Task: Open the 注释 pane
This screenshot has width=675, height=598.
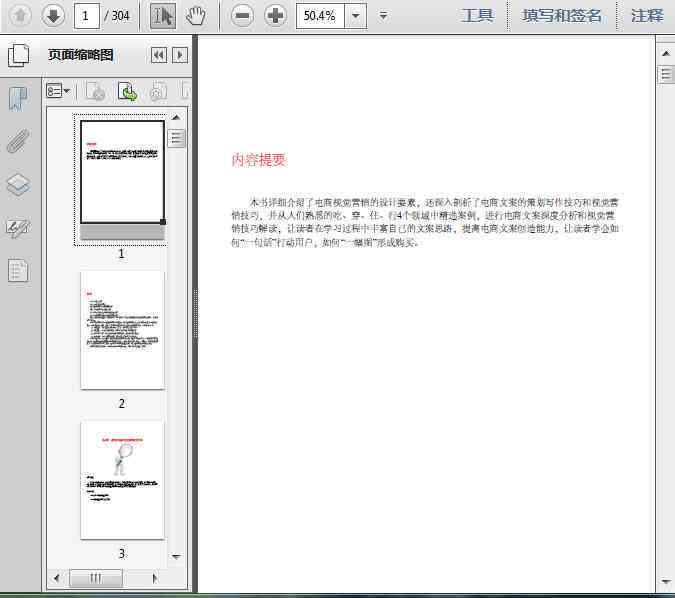Action: 647,16
